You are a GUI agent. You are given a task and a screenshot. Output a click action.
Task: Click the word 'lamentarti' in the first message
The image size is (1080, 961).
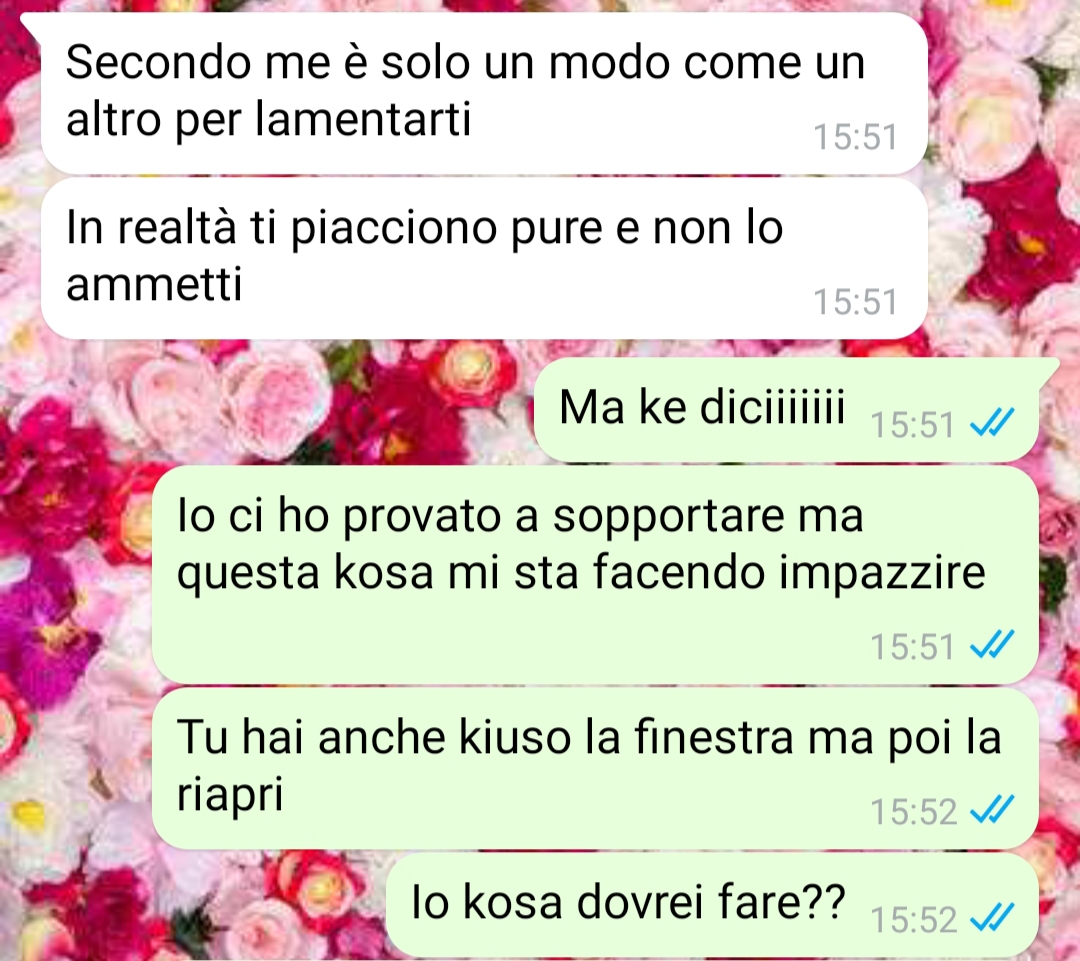pyautogui.click(x=364, y=118)
